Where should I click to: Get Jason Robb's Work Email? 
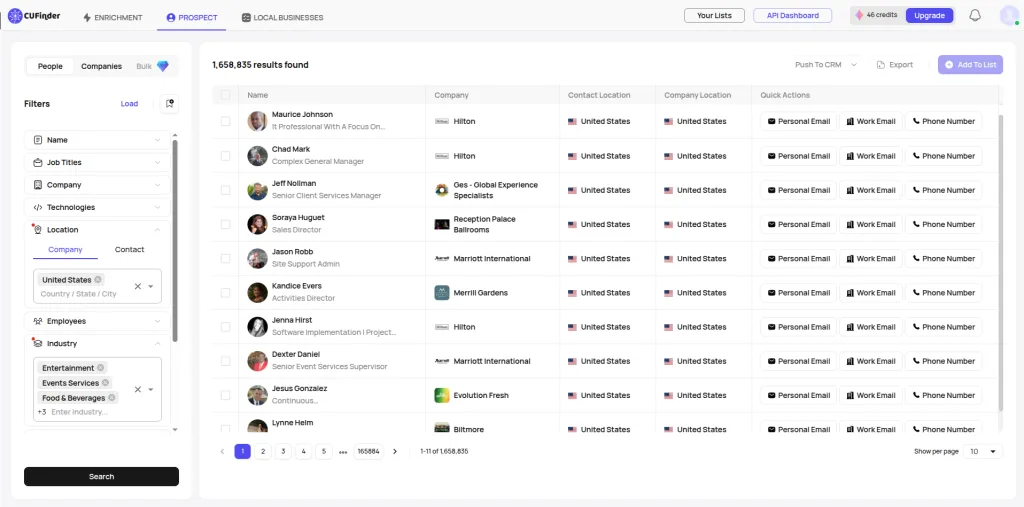(x=871, y=259)
